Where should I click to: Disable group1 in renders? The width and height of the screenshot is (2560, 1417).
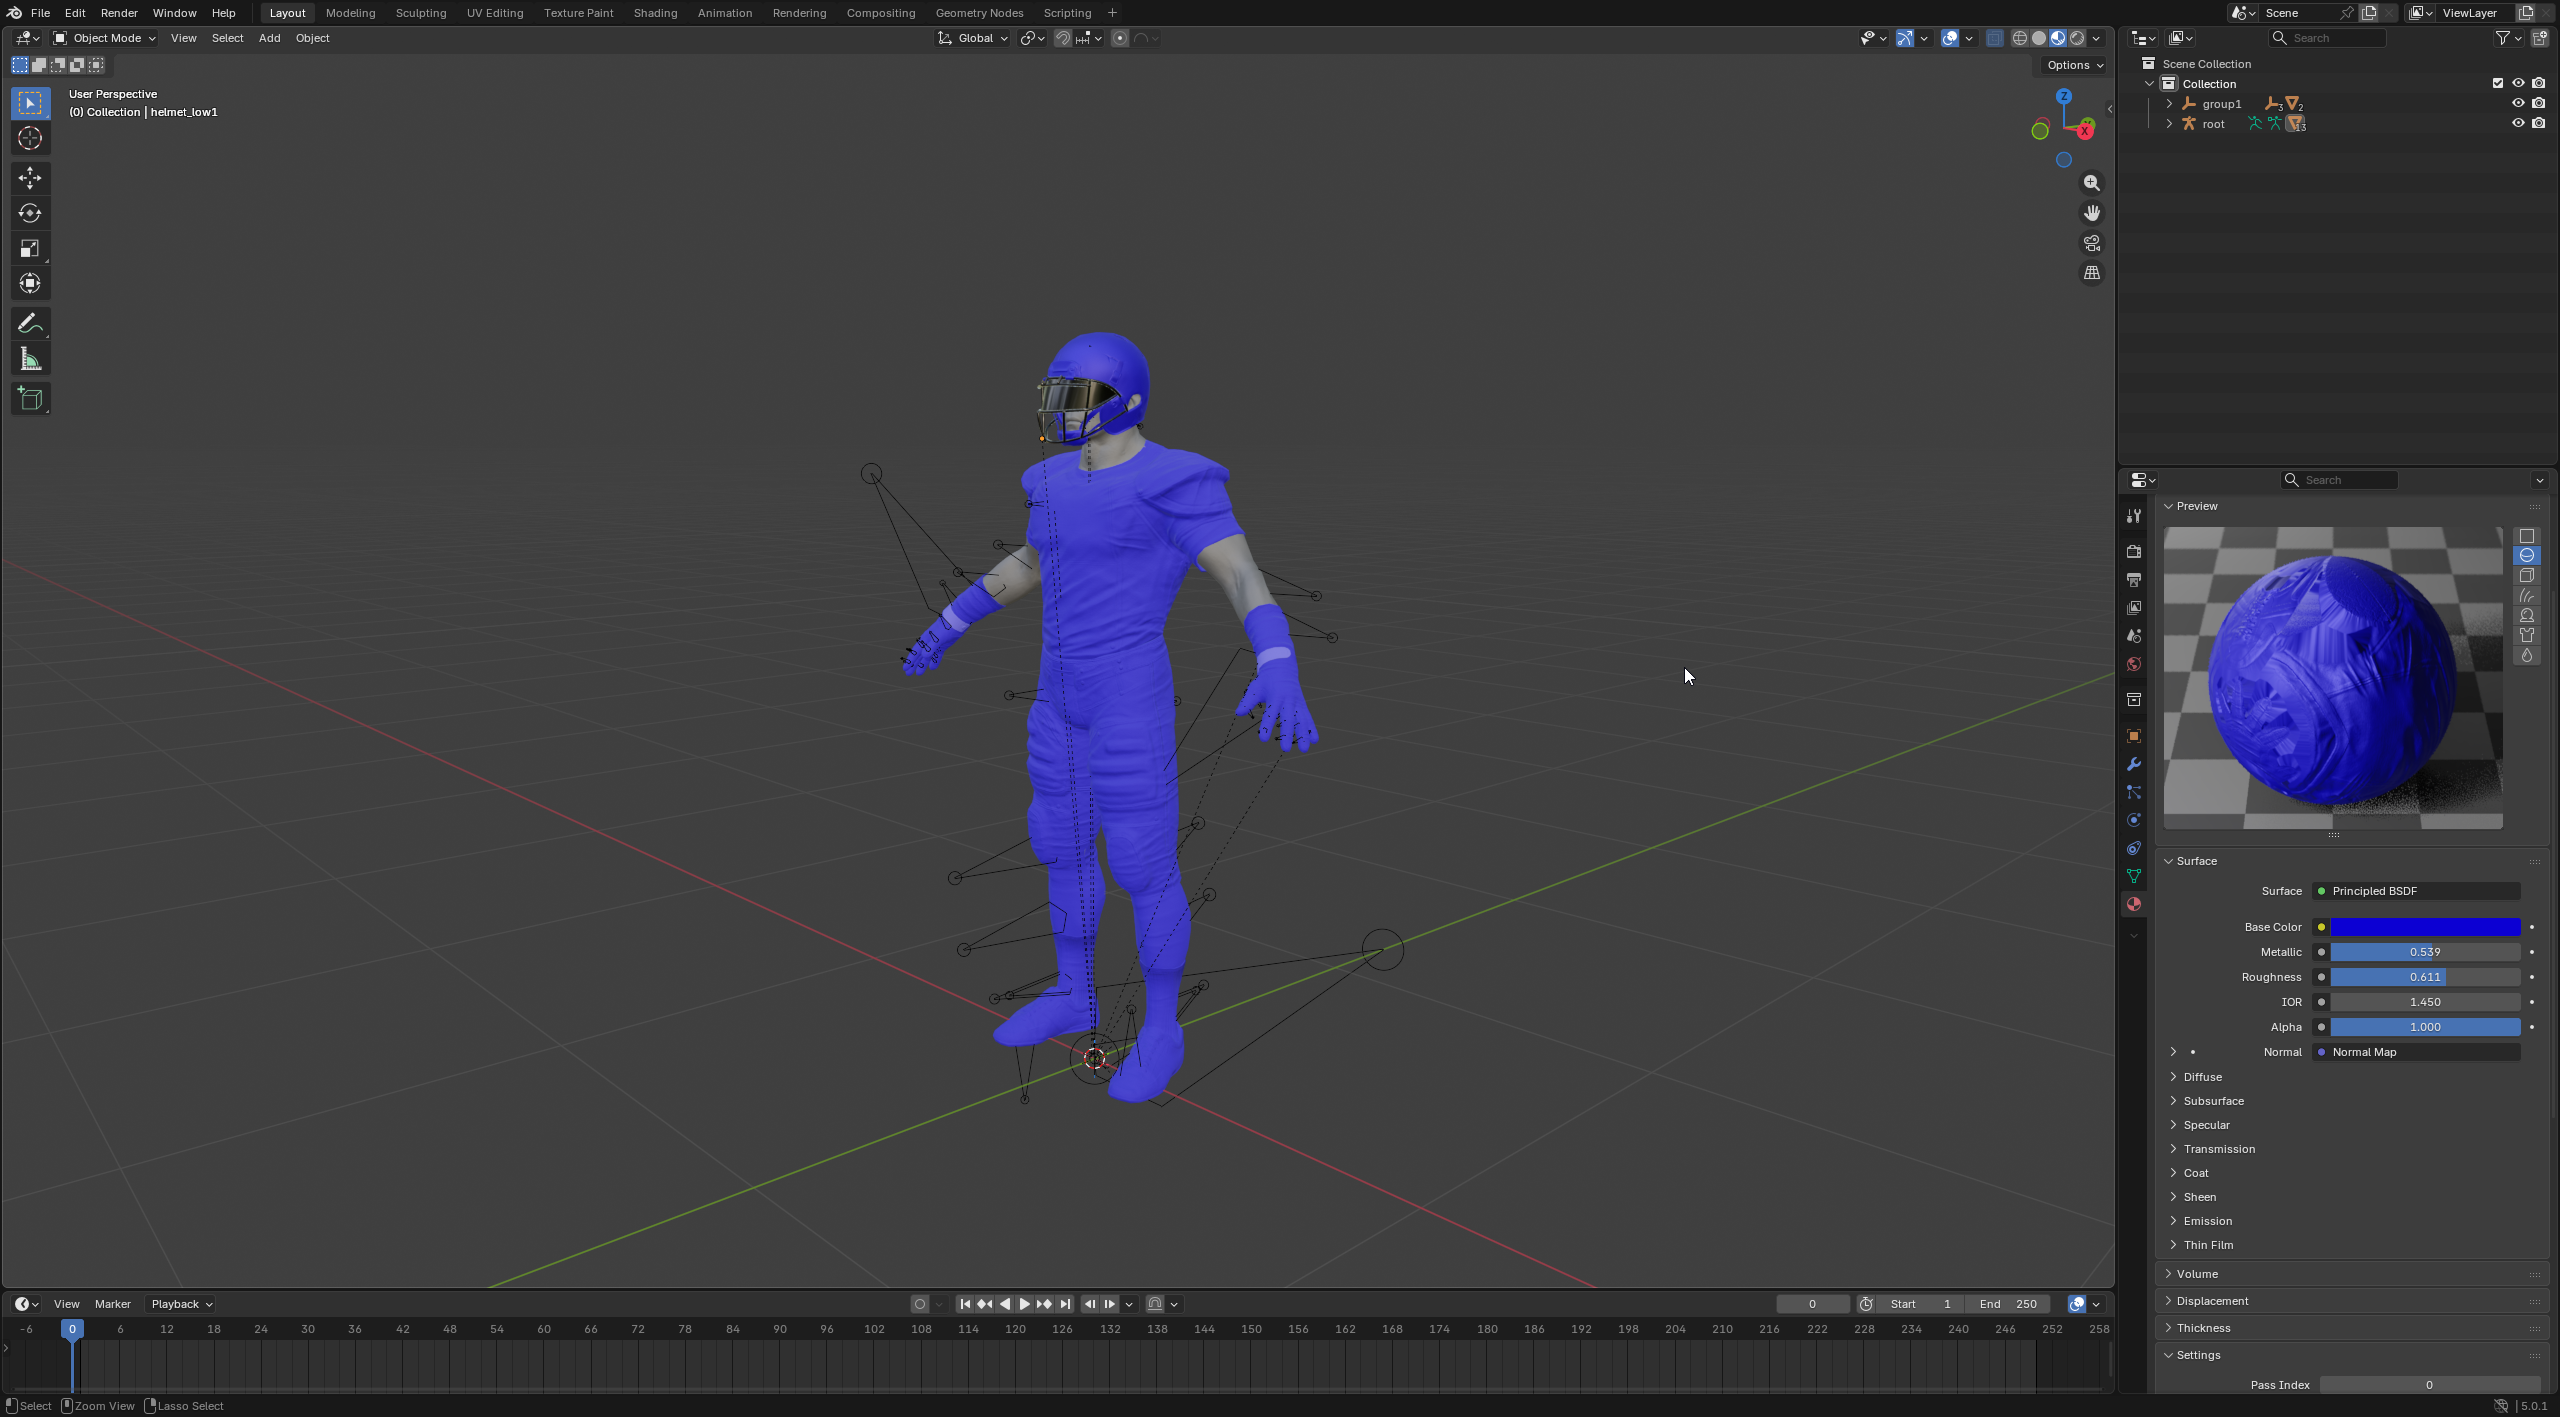(2538, 104)
